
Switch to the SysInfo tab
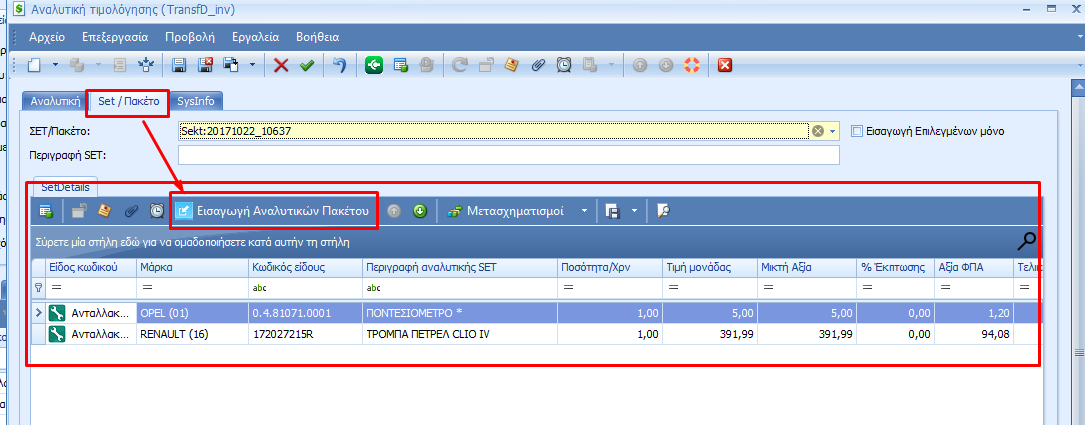pos(196,101)
